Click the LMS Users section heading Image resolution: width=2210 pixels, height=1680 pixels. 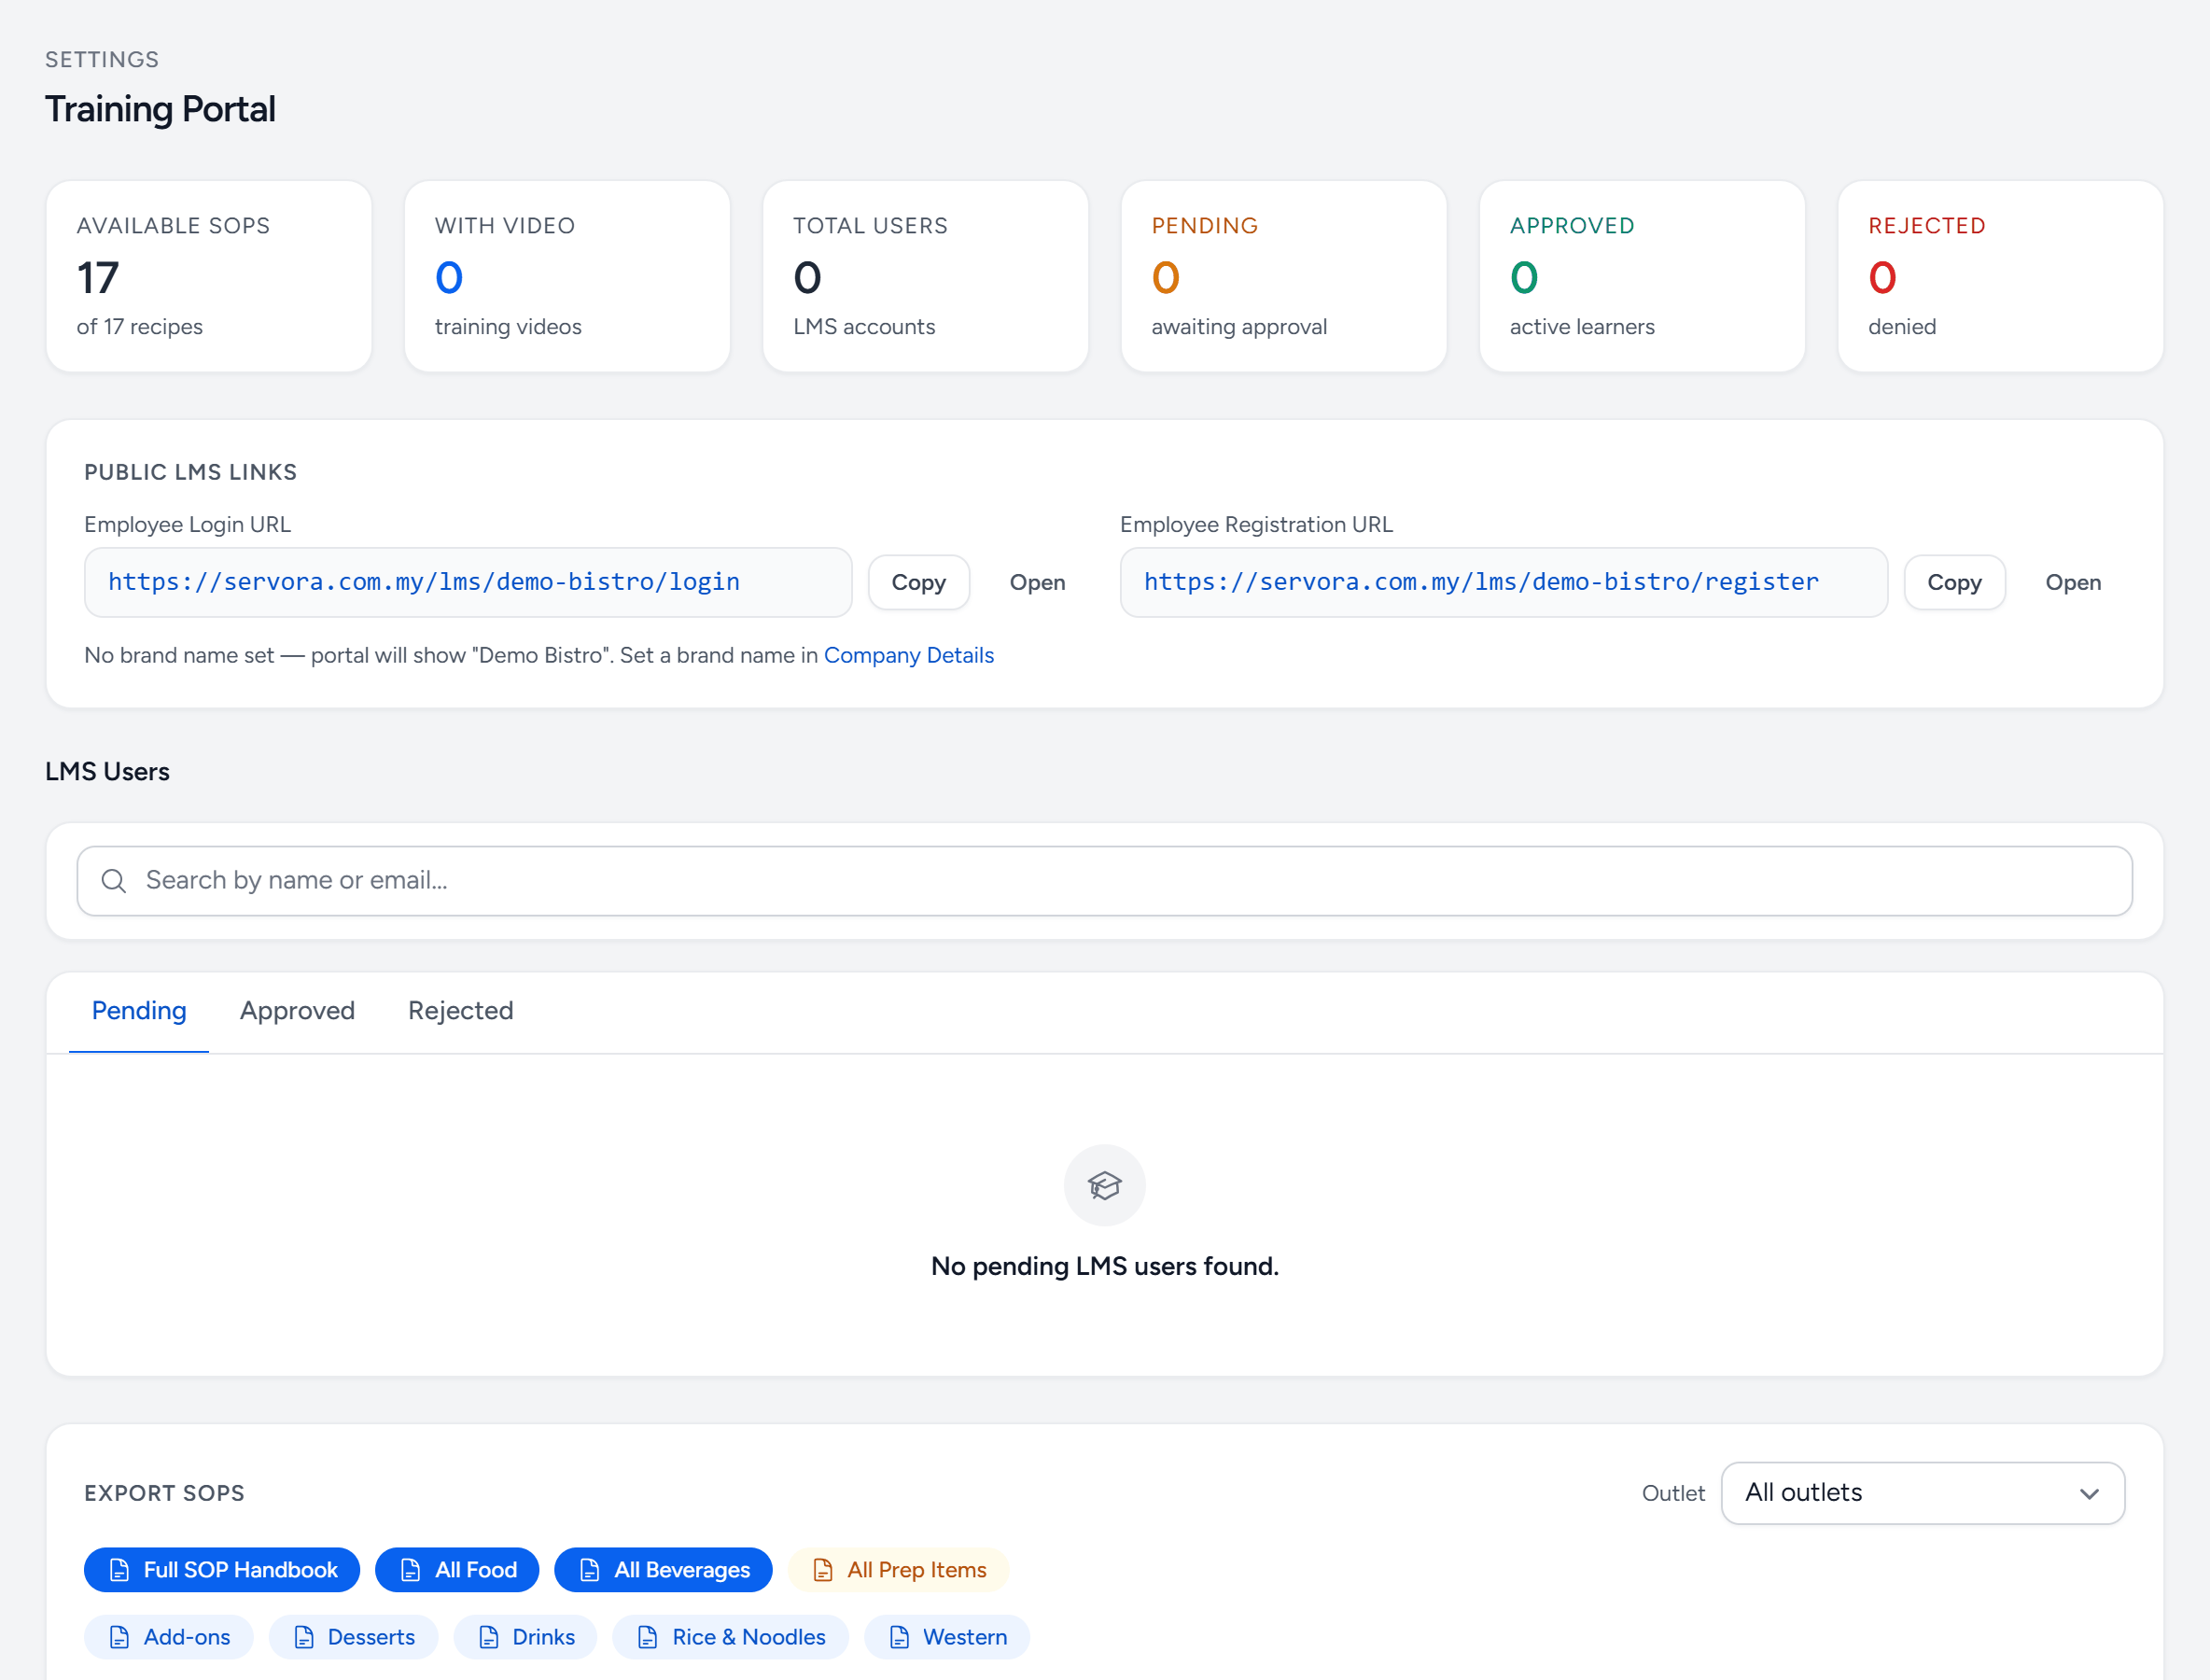pyautogui.click(x=107, y=772)
